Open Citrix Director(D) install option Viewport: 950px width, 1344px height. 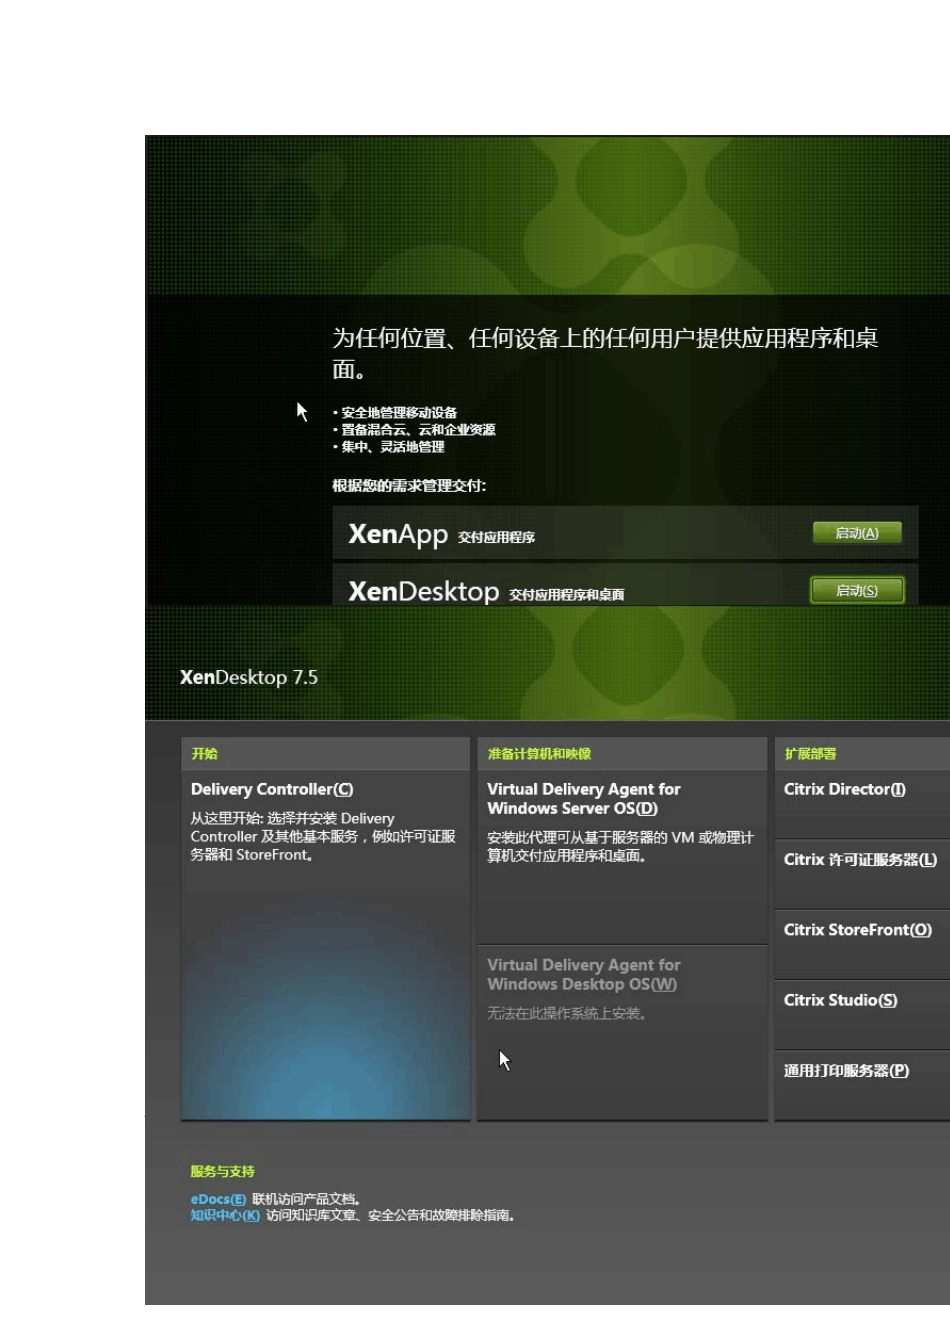(x=862, y=803)
